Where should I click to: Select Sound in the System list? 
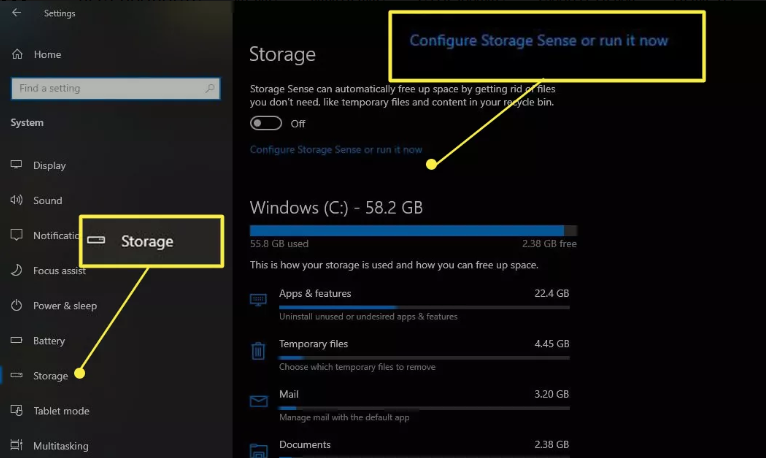47,201
